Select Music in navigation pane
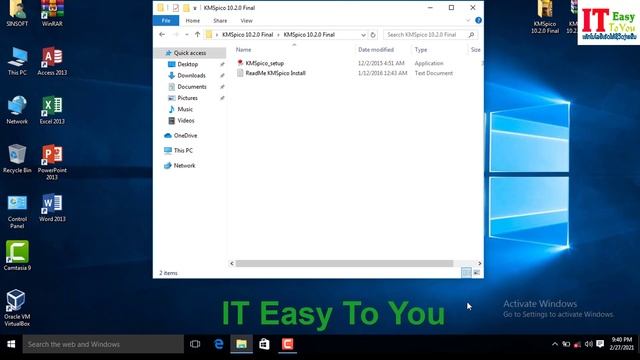640x360 pixels. [184, 109]
